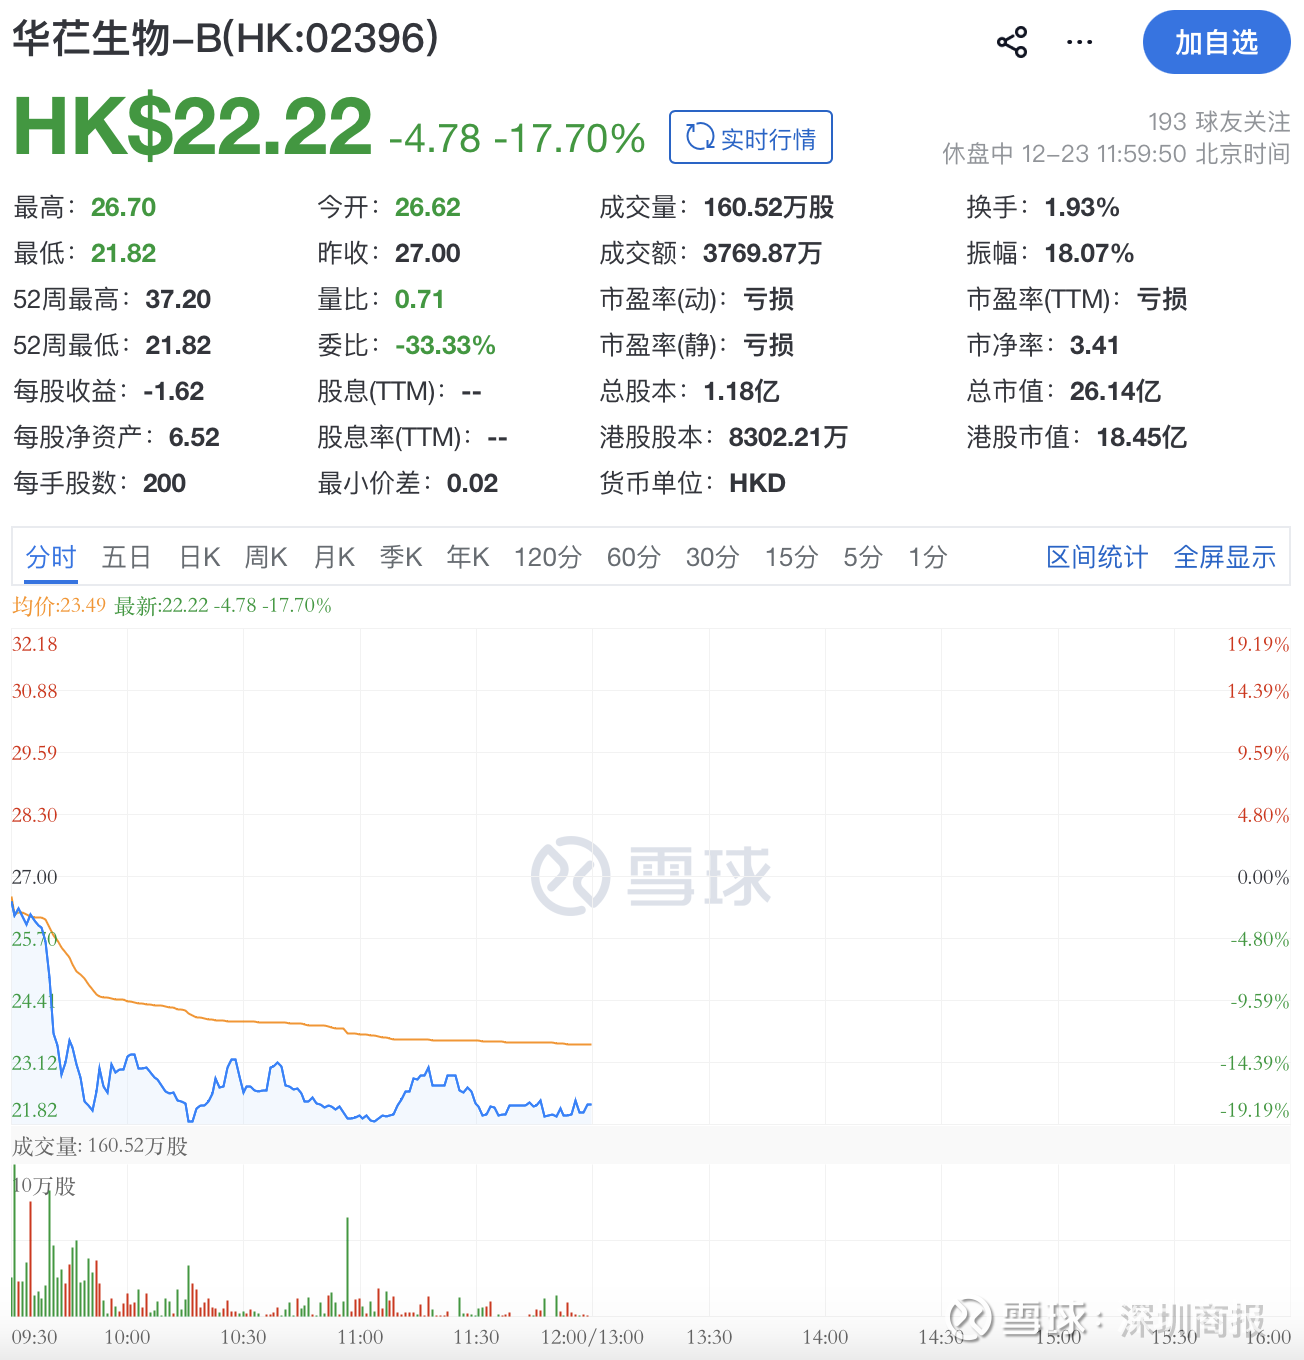The width and height of the screenshot is (1304, 1360).
Task: Click the 总市值 value 26.14亿
Action: [x=1116, y=391]
